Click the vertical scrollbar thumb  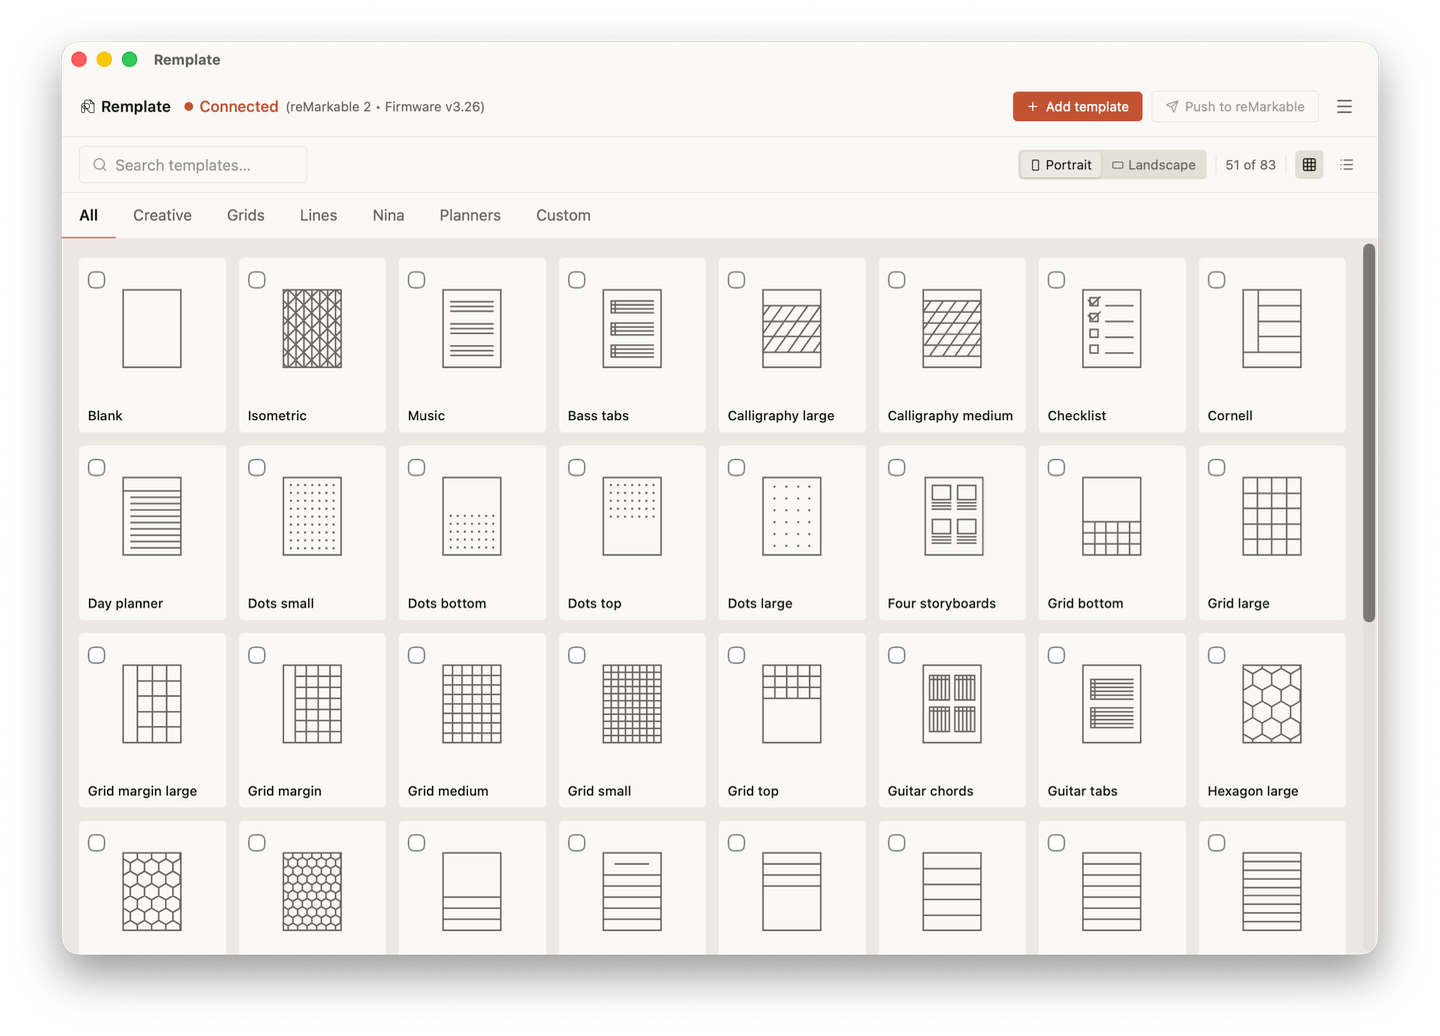(x=1369, y=433)
